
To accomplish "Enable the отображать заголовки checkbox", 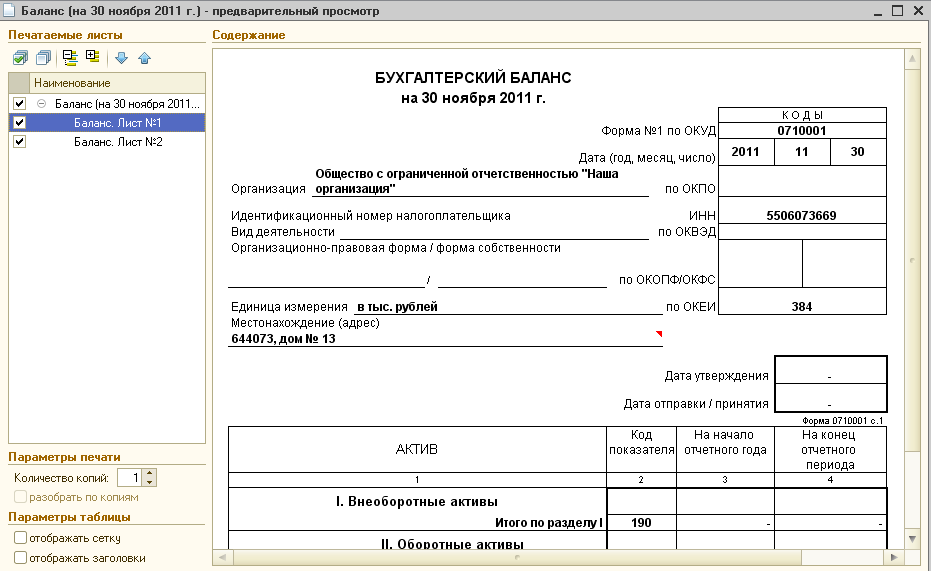I will tap(20, 558).
